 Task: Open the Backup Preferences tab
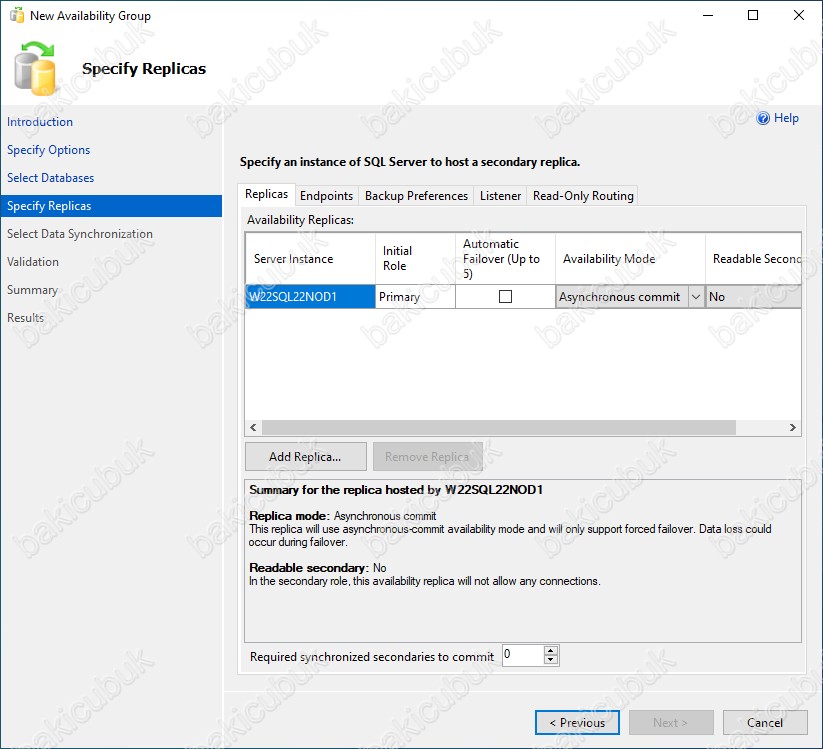(416, 196)
